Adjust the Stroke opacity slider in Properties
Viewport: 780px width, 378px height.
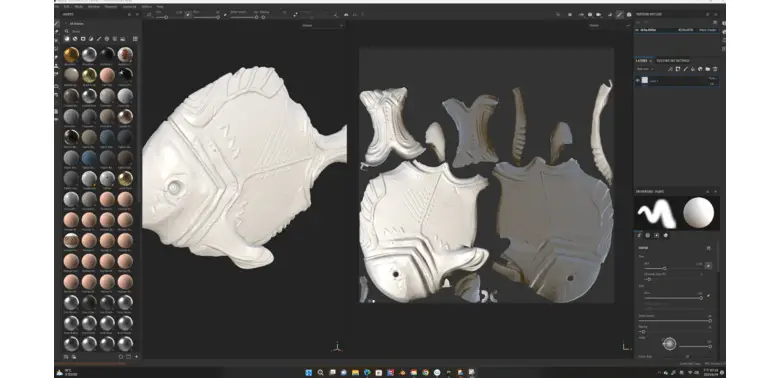point(675,321)
